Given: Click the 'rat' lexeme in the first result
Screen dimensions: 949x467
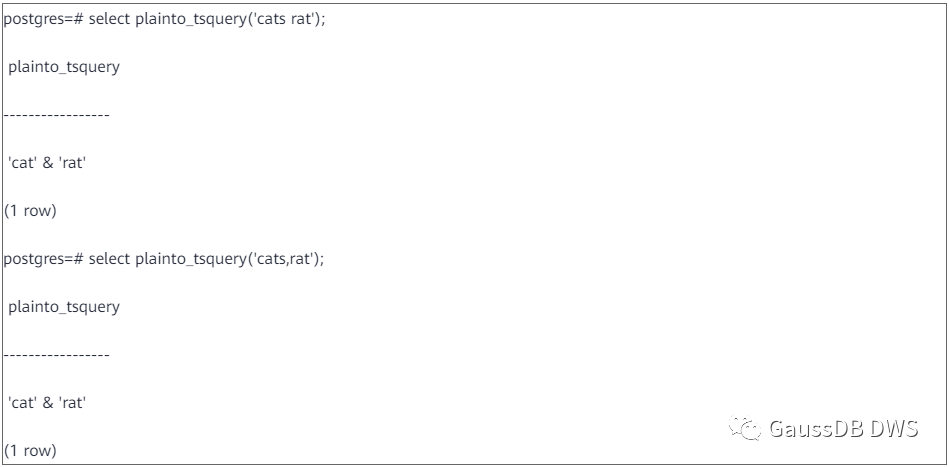Looking at the screenshot, I should pos(71,164).
